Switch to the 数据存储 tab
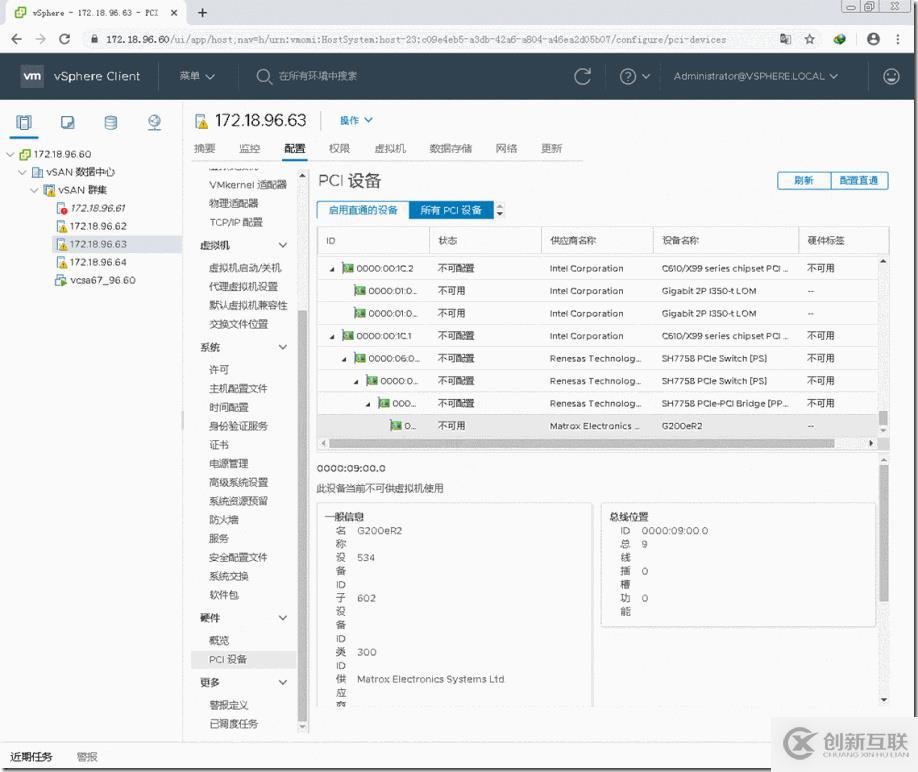Screen dimensions: 918x772 tap(451, 148)
